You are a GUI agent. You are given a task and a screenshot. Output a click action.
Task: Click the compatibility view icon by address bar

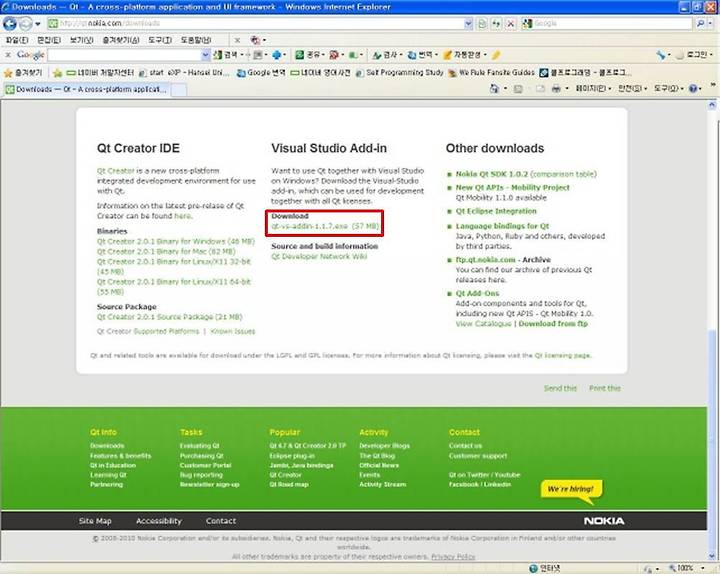[482, 23]
